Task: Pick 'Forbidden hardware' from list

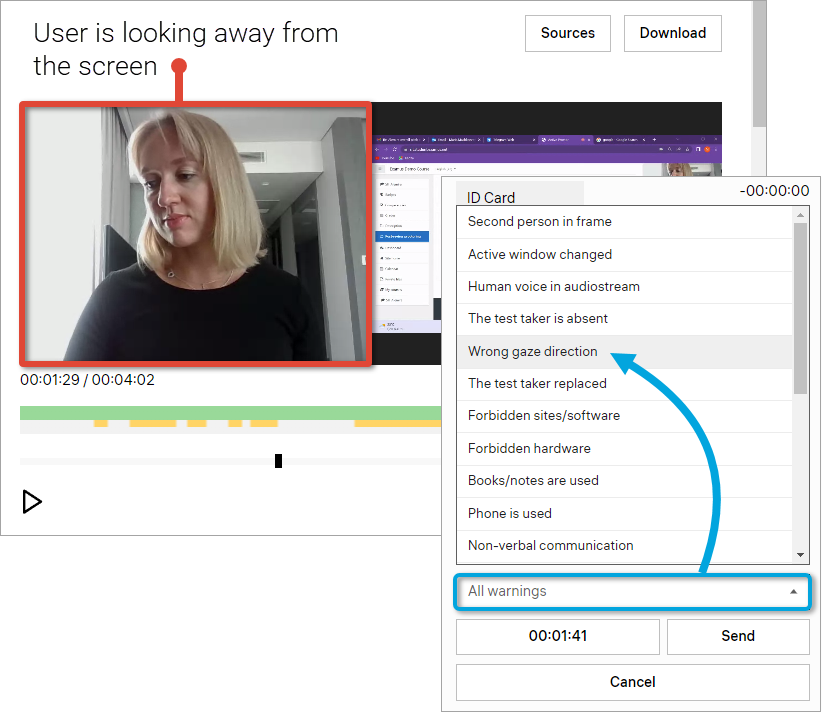Action: (x=529, y=448)
